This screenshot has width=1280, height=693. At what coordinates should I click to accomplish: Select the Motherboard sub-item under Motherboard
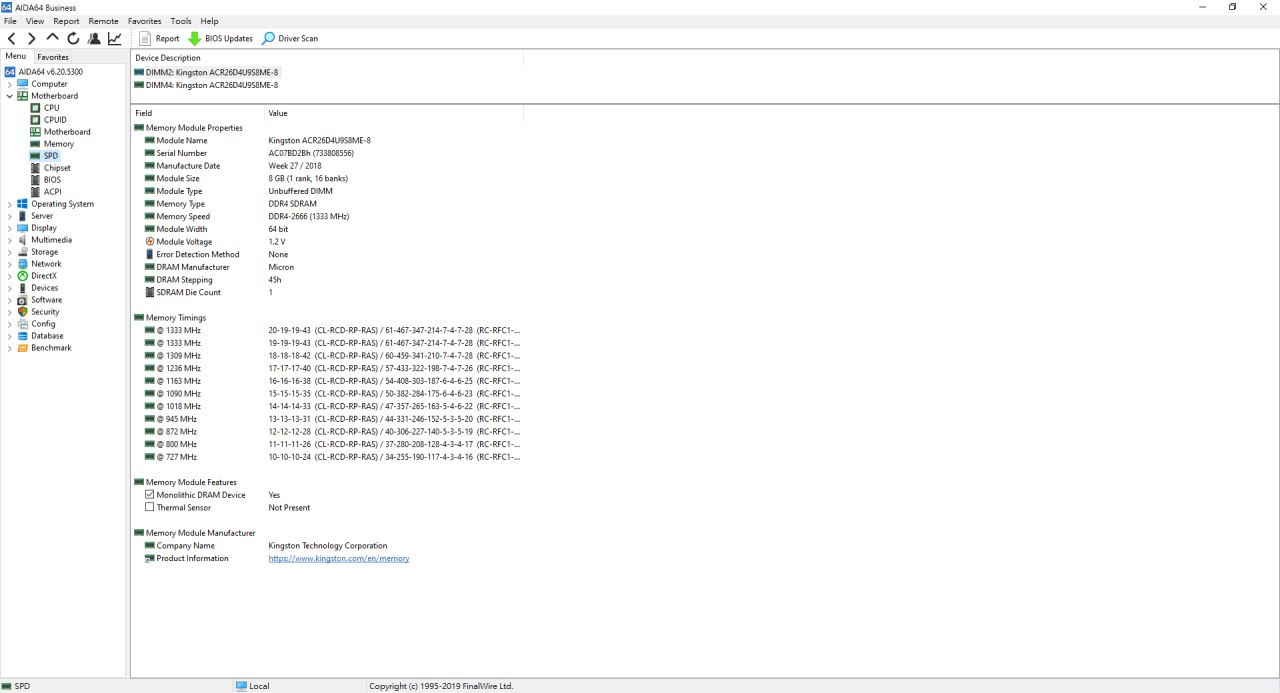click(67, 132)
